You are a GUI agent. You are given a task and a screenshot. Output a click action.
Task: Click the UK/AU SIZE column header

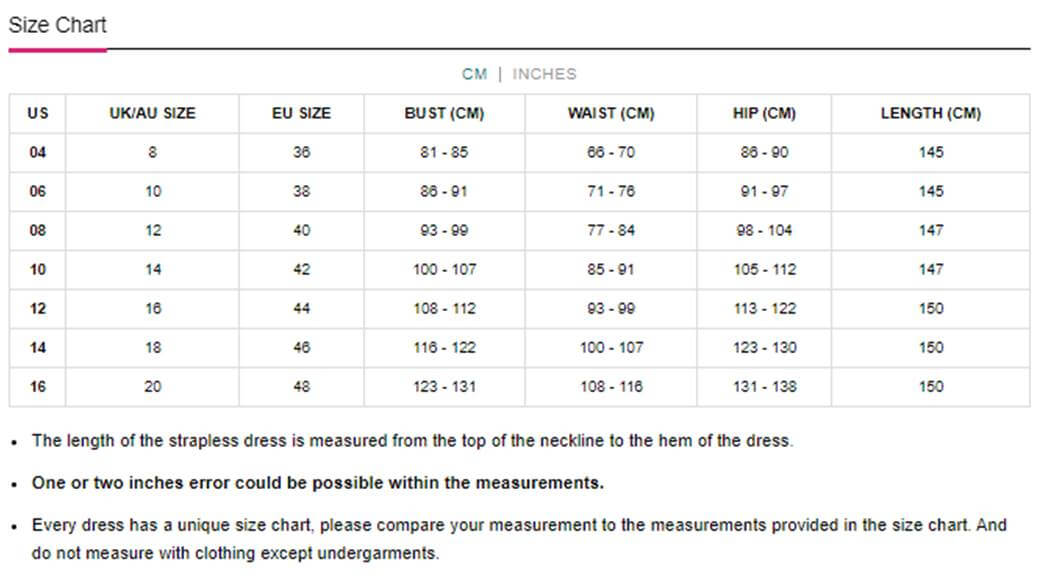click(152, 113)
